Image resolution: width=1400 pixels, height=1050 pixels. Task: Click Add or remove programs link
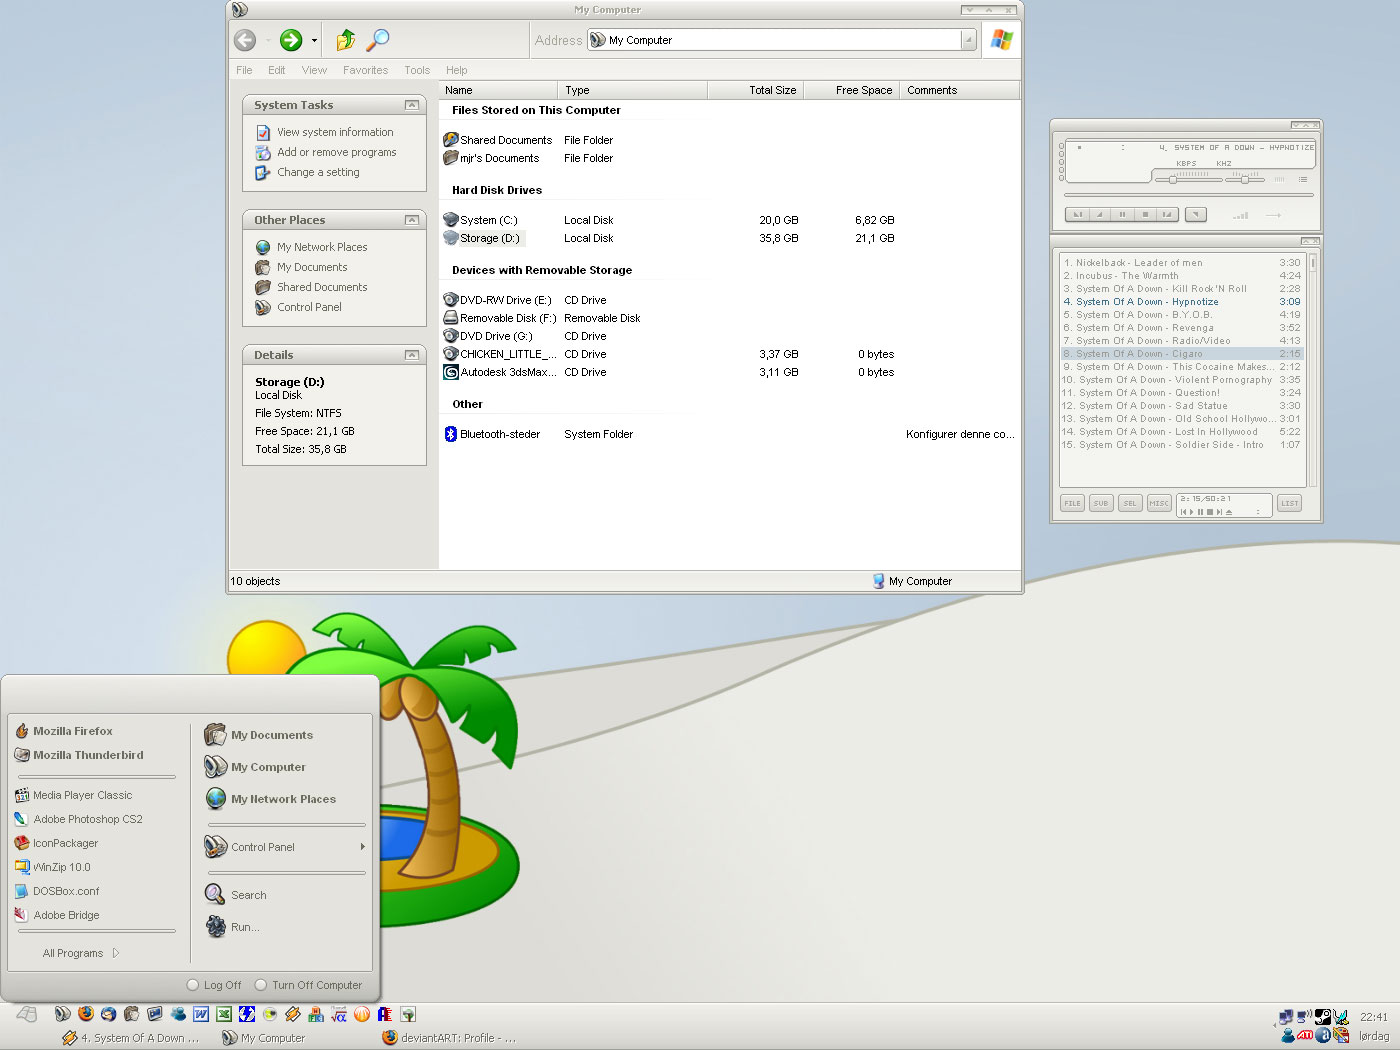pos(337,152)
